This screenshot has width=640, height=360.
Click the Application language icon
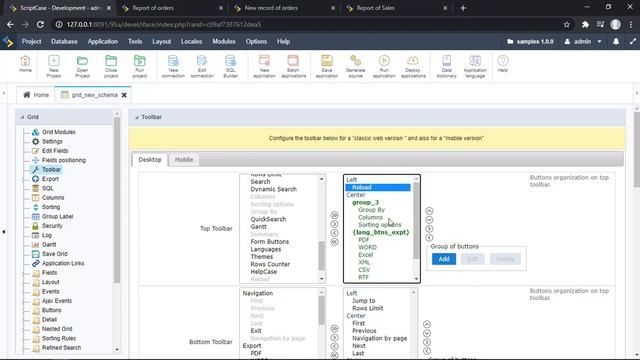[475, 67]
